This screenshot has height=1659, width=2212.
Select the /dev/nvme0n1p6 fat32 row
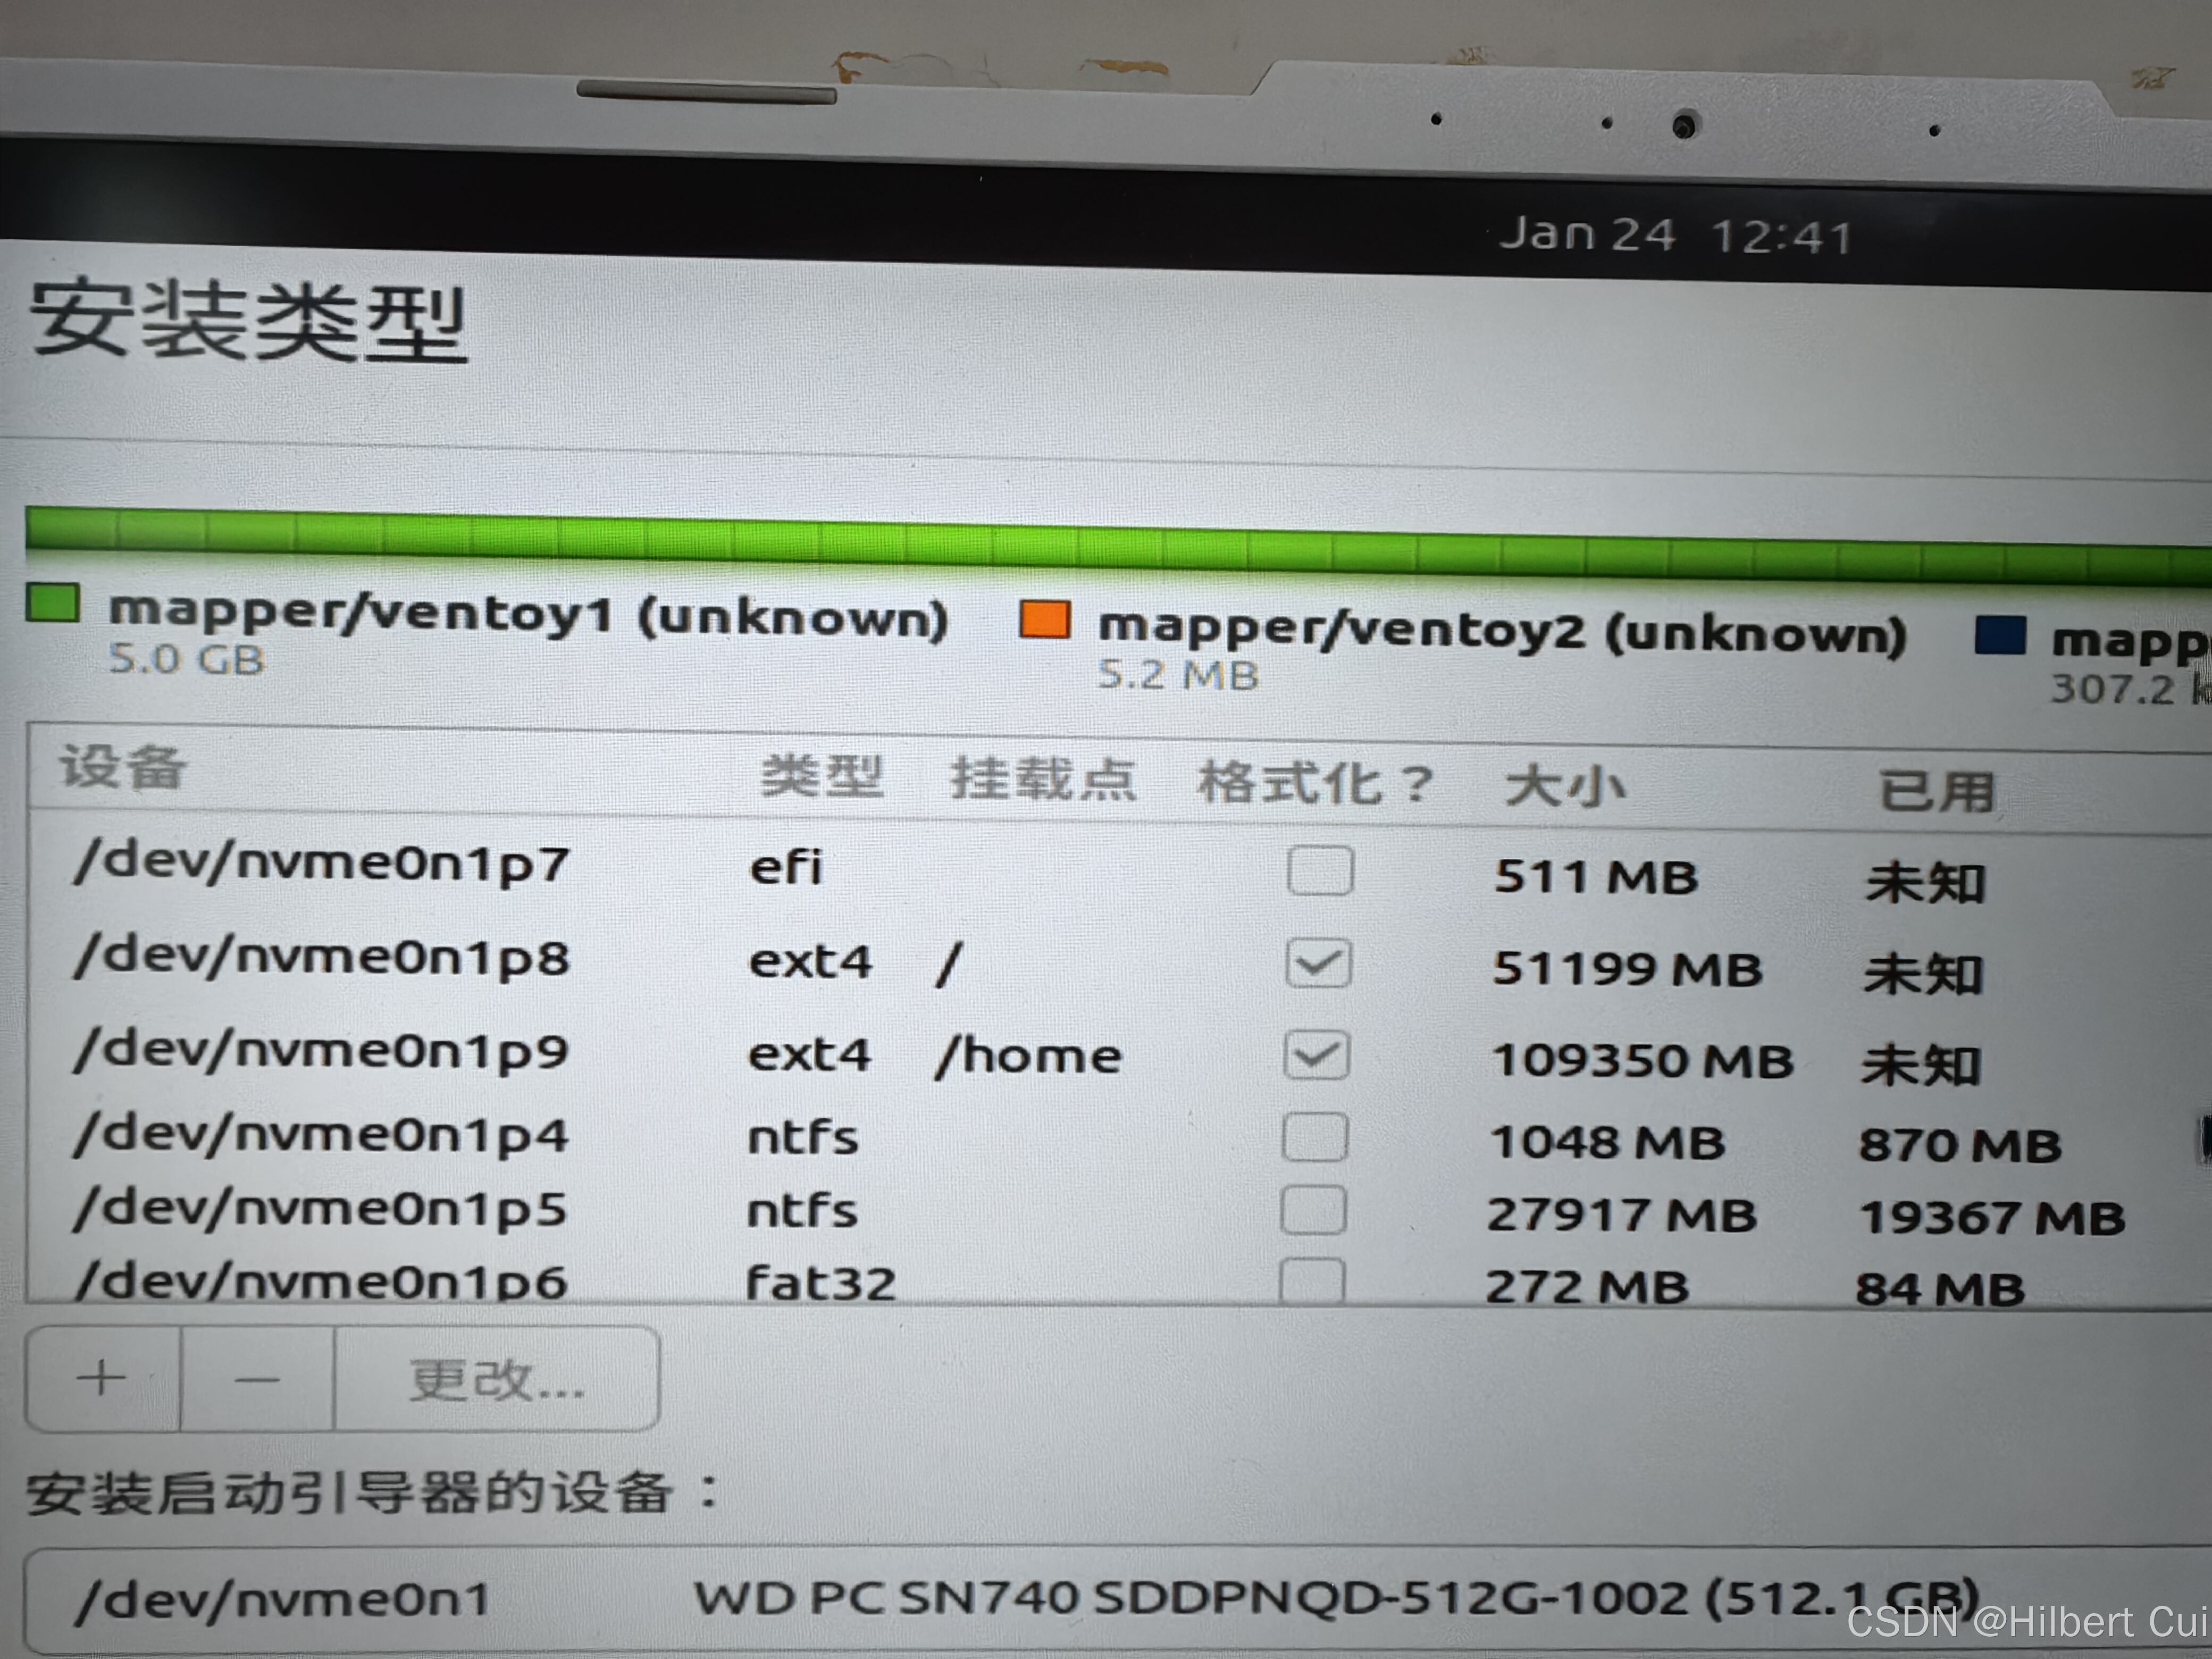320,1281
